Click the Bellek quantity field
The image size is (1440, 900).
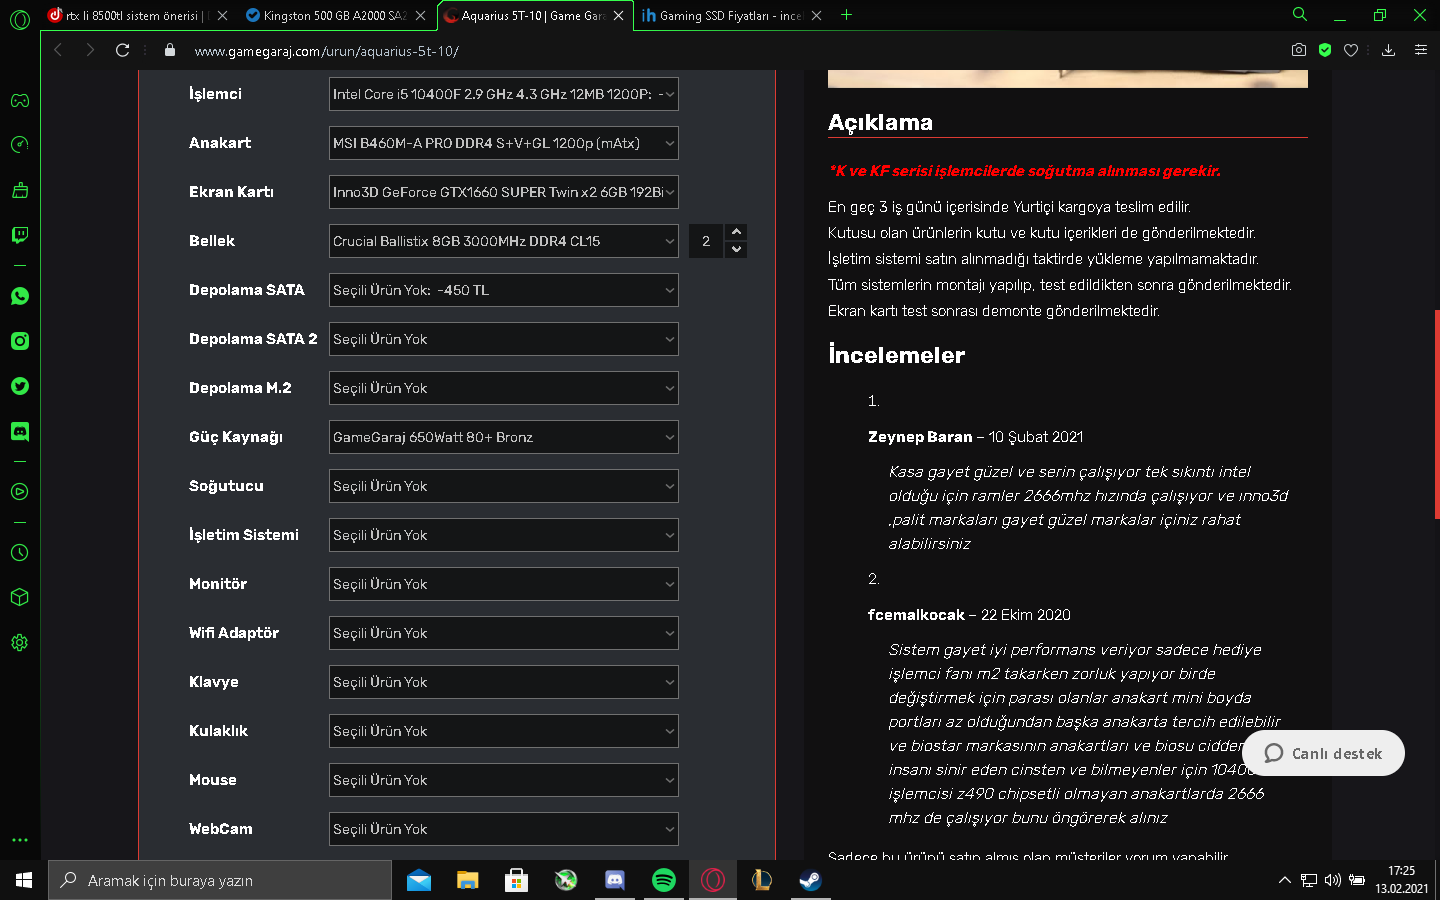pyautogui.click(x=707, y=241)
